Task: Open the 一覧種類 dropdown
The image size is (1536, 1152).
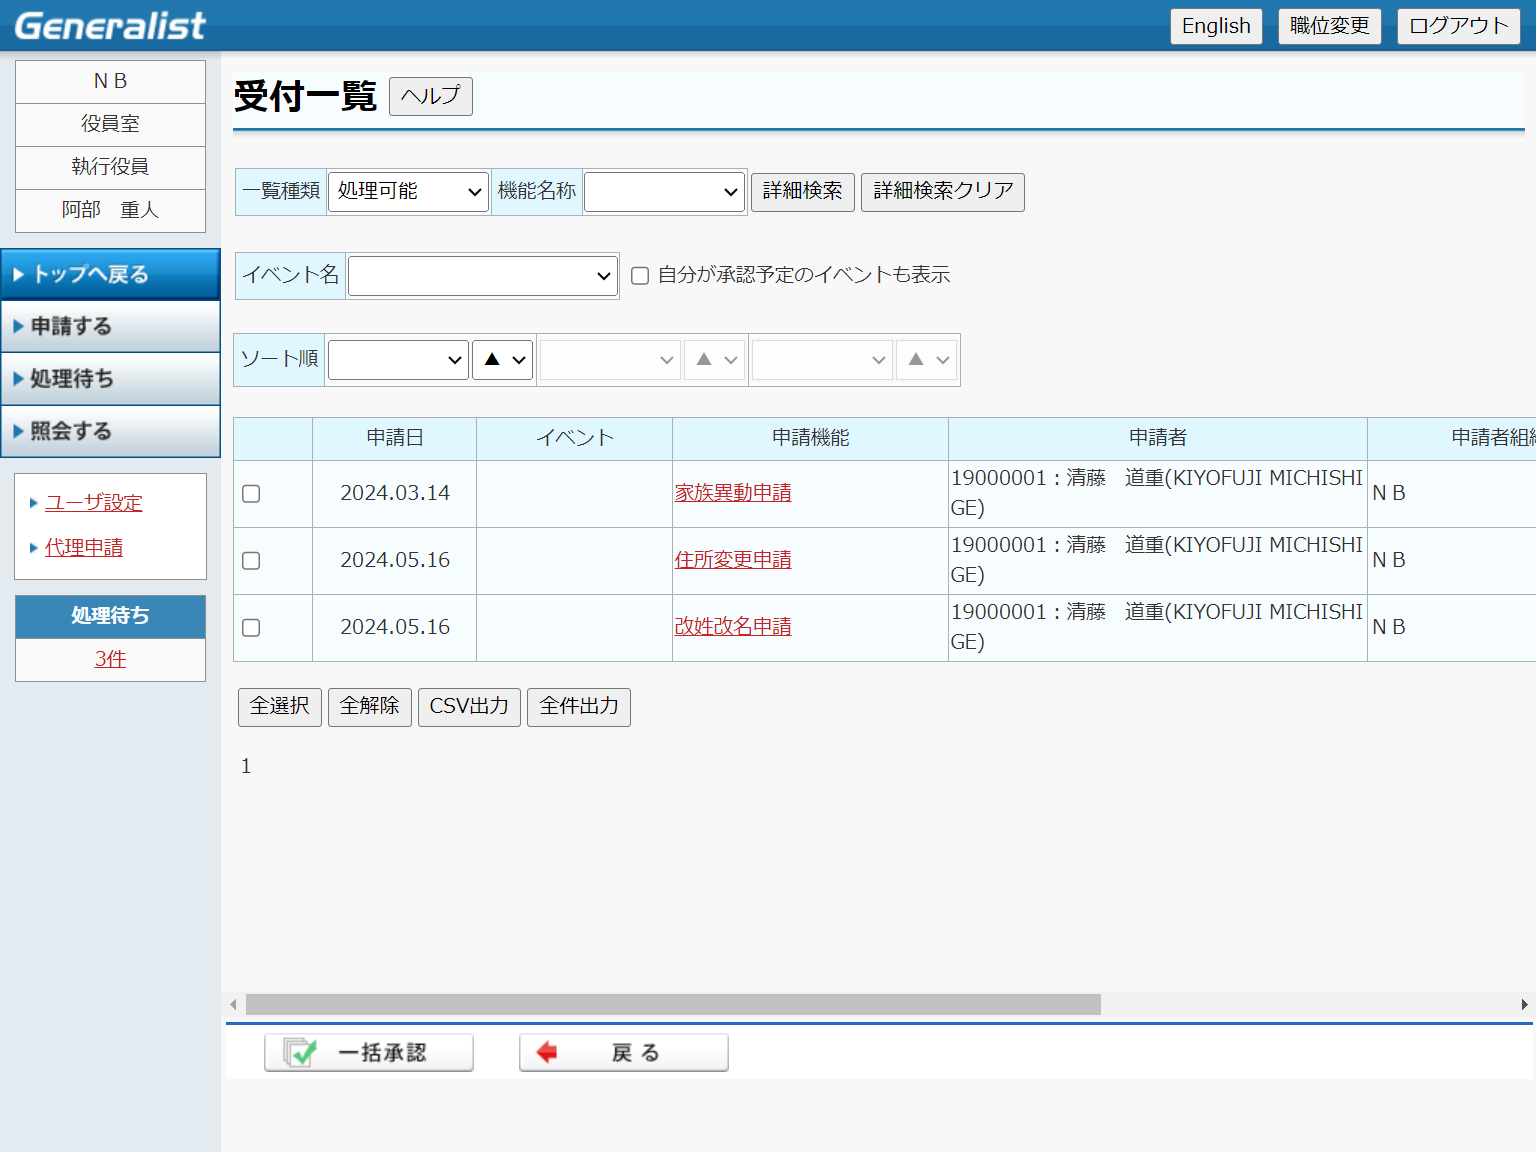Action: pyautogui.click(x=408, y=192)
